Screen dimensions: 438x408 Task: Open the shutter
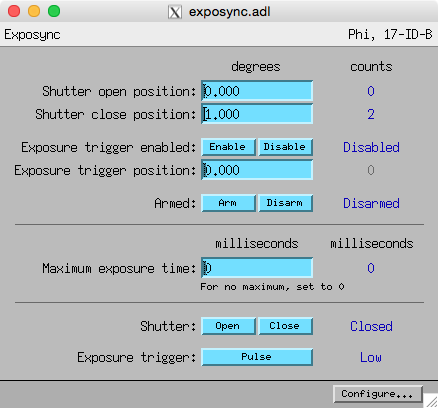coord(228,326)
